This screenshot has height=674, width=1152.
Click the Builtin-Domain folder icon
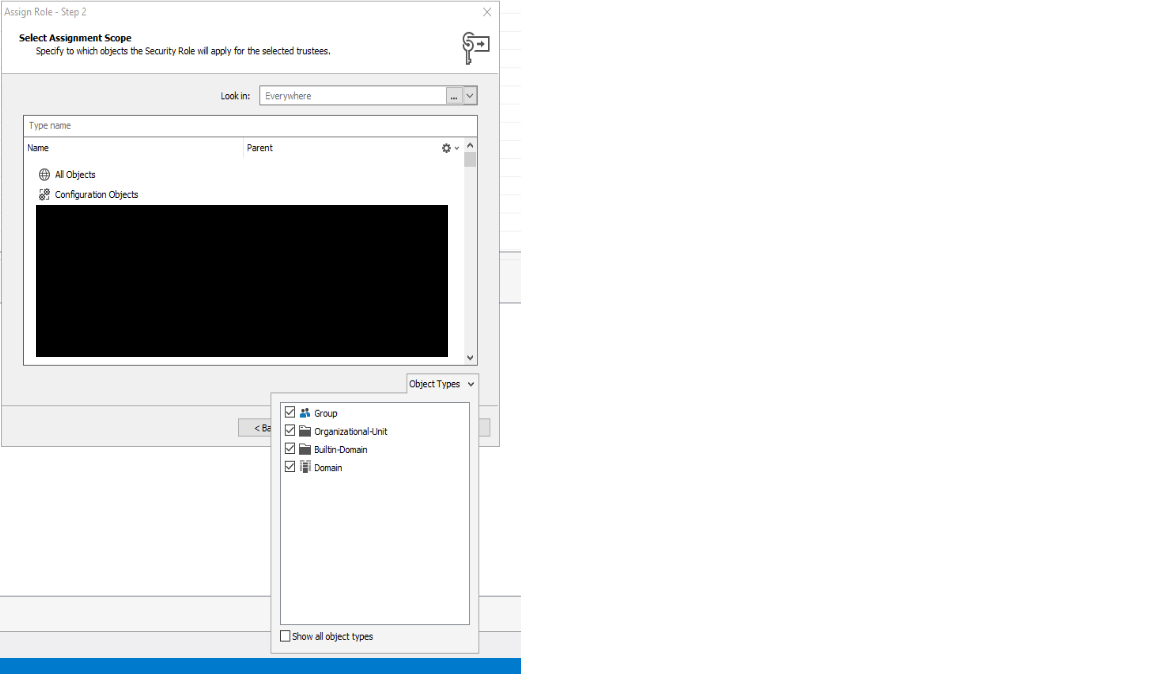(x=305, y=449)
